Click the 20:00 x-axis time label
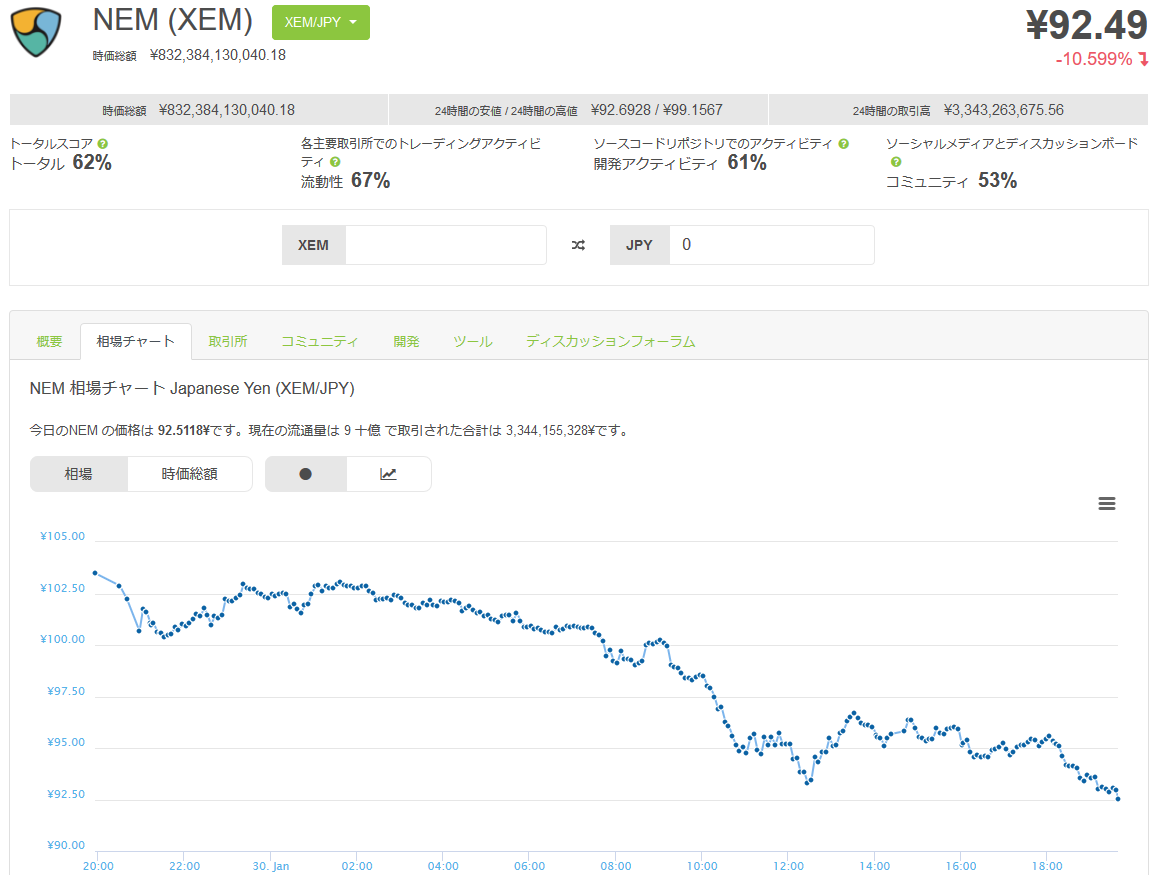Image resolution: width=1167 pixels, height=875 pixels. (98, 866)
